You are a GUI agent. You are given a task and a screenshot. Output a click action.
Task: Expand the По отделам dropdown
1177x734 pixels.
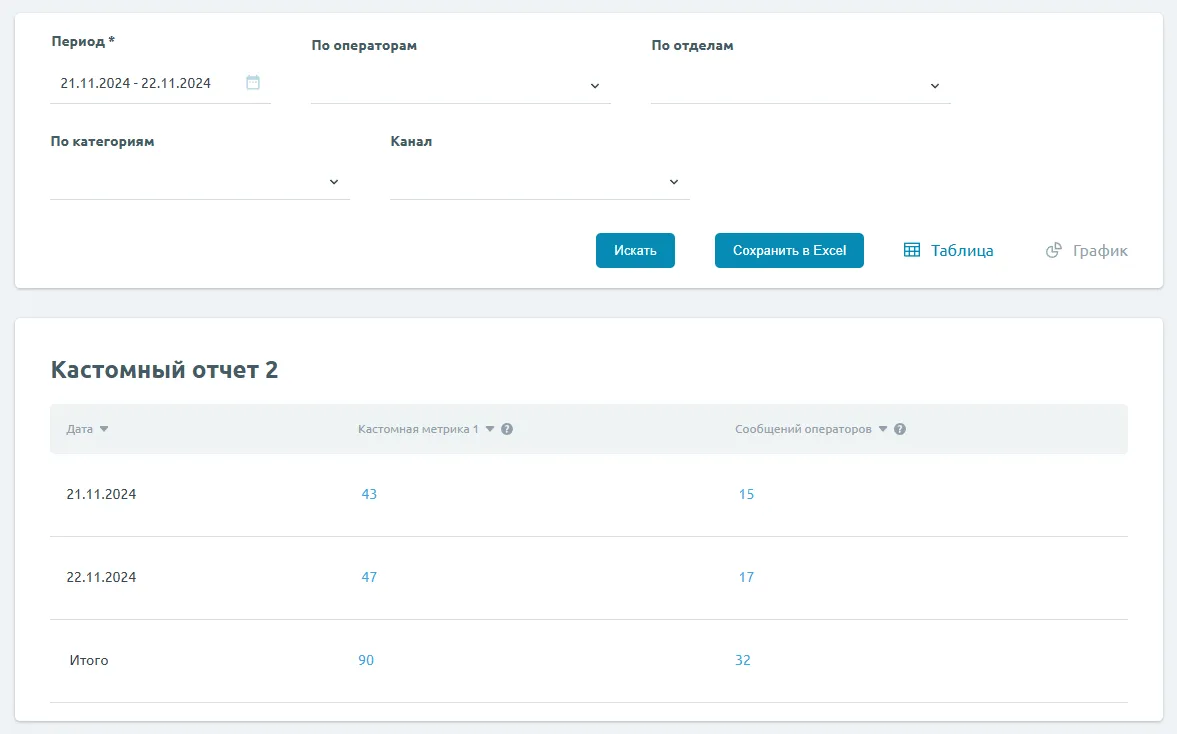(935, 86)
